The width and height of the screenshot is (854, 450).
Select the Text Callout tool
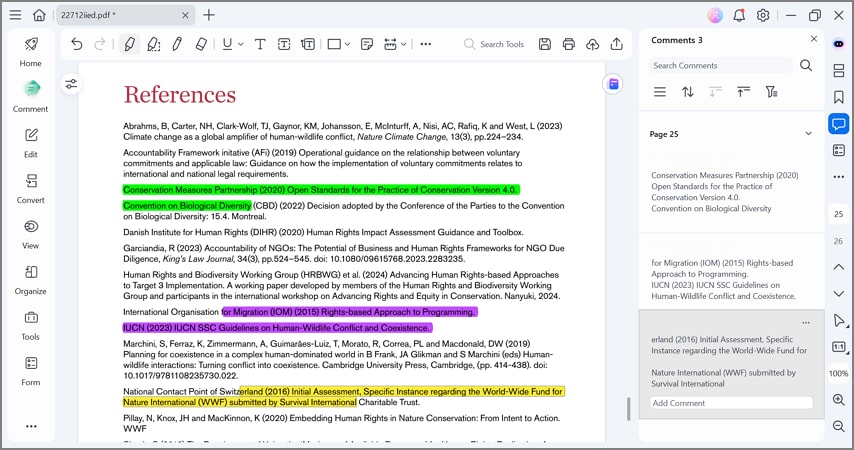coord(308,44)
